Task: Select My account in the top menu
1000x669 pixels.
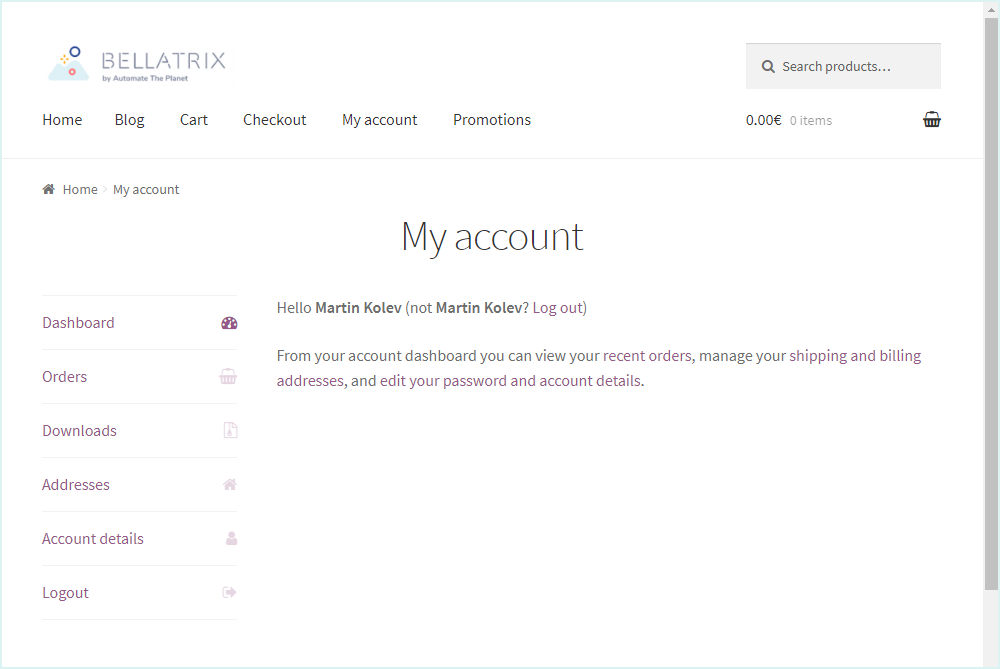Action: (379, 120)
